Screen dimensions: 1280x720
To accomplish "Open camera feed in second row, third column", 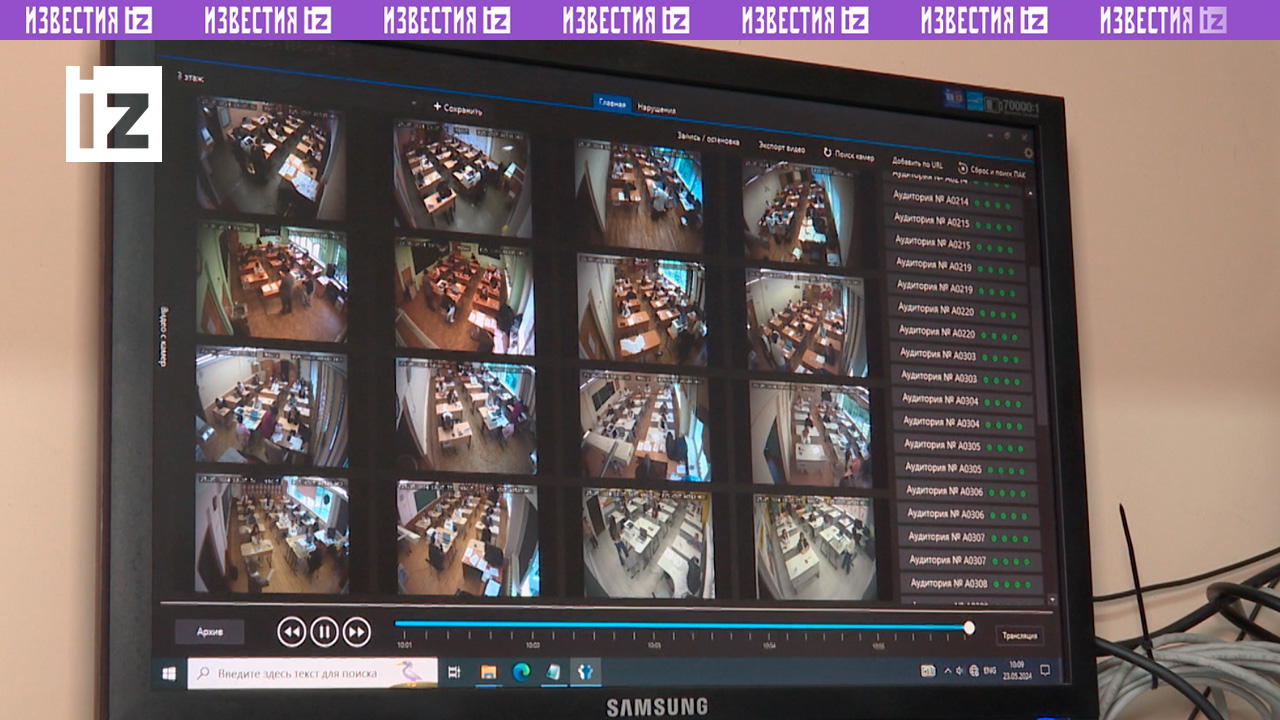I will coord(641,309).
